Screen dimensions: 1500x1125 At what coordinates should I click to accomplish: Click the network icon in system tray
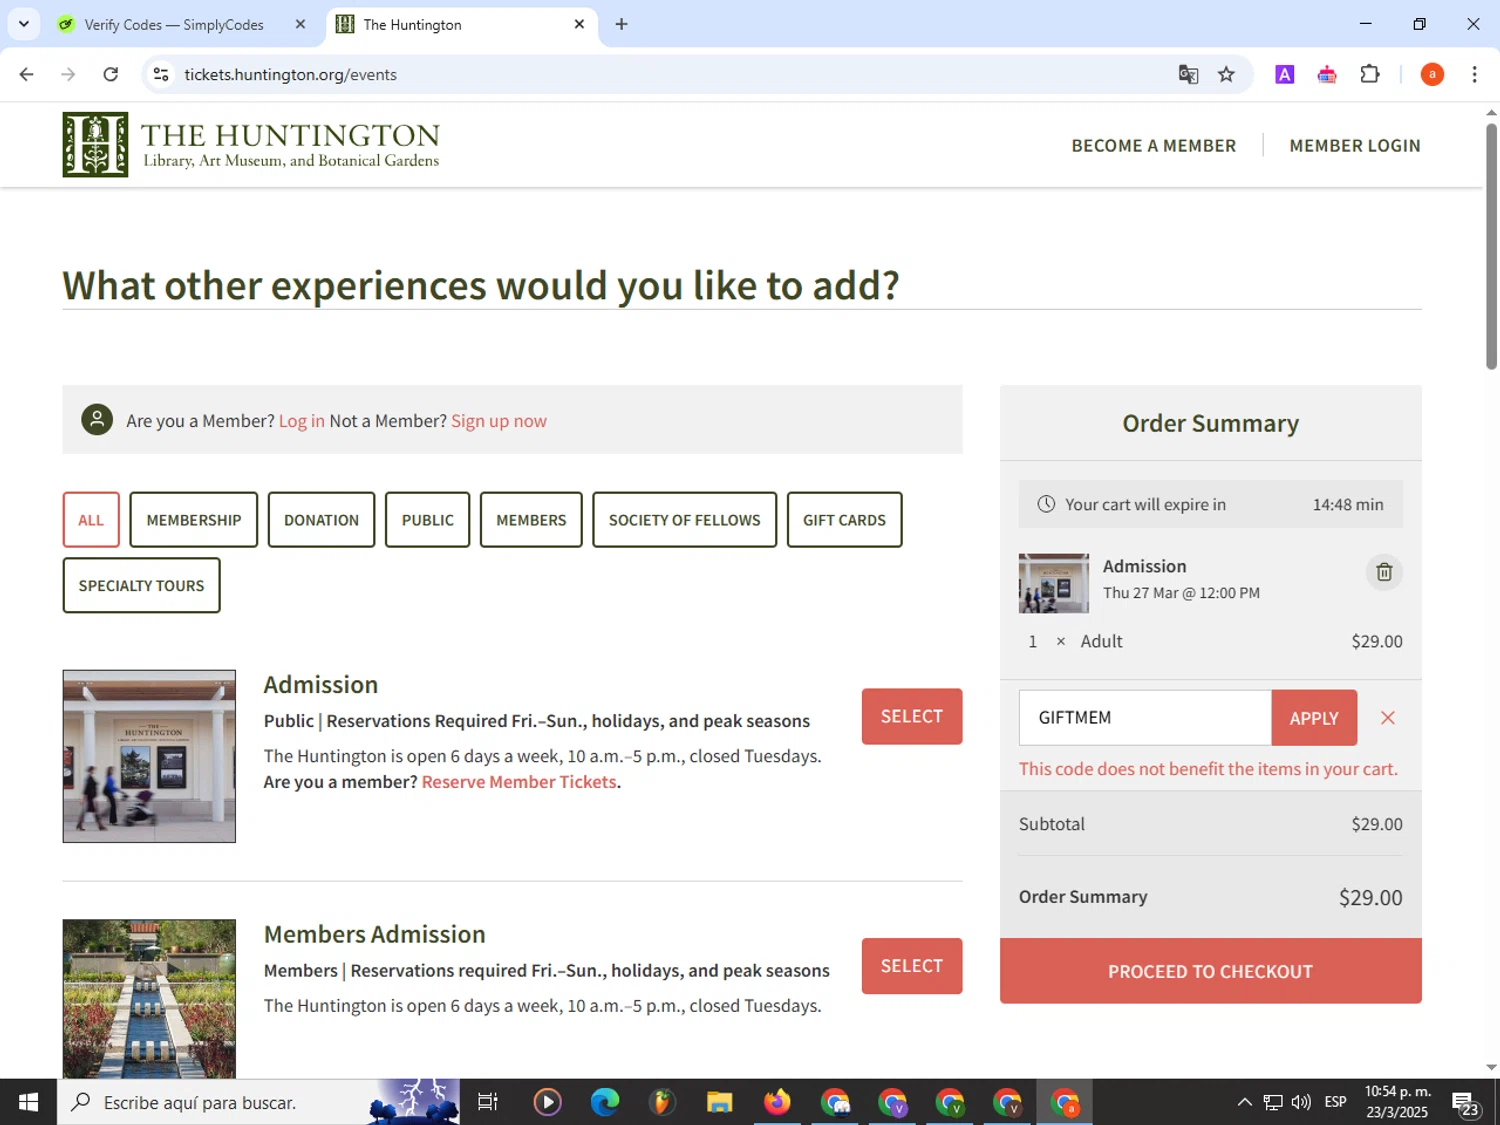[1272, 1102]
